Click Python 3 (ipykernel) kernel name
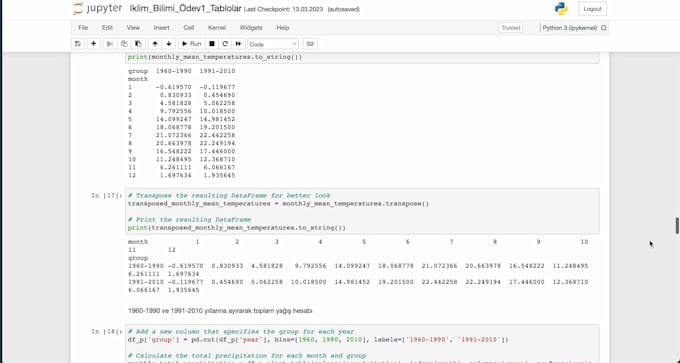Image resolution: width=680 pixels, height=363 pixels. pos(570,28)
